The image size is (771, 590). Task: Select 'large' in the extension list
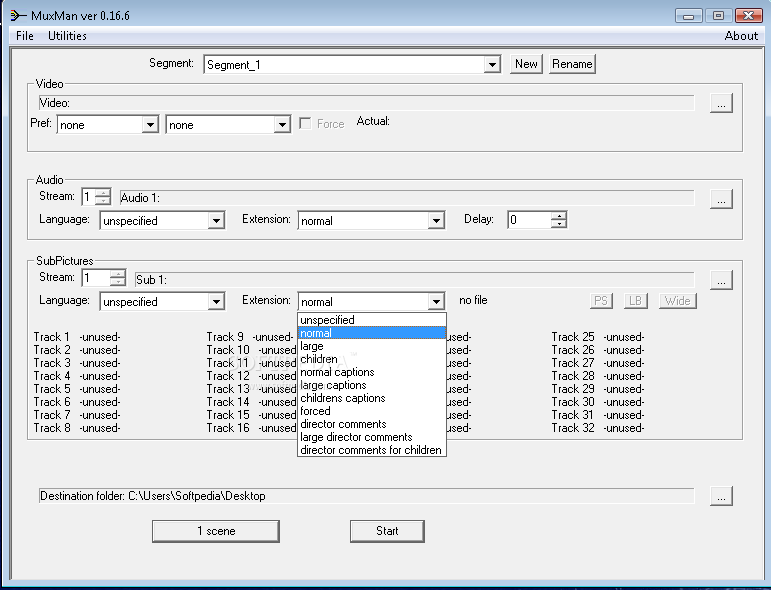click(372, 346)
